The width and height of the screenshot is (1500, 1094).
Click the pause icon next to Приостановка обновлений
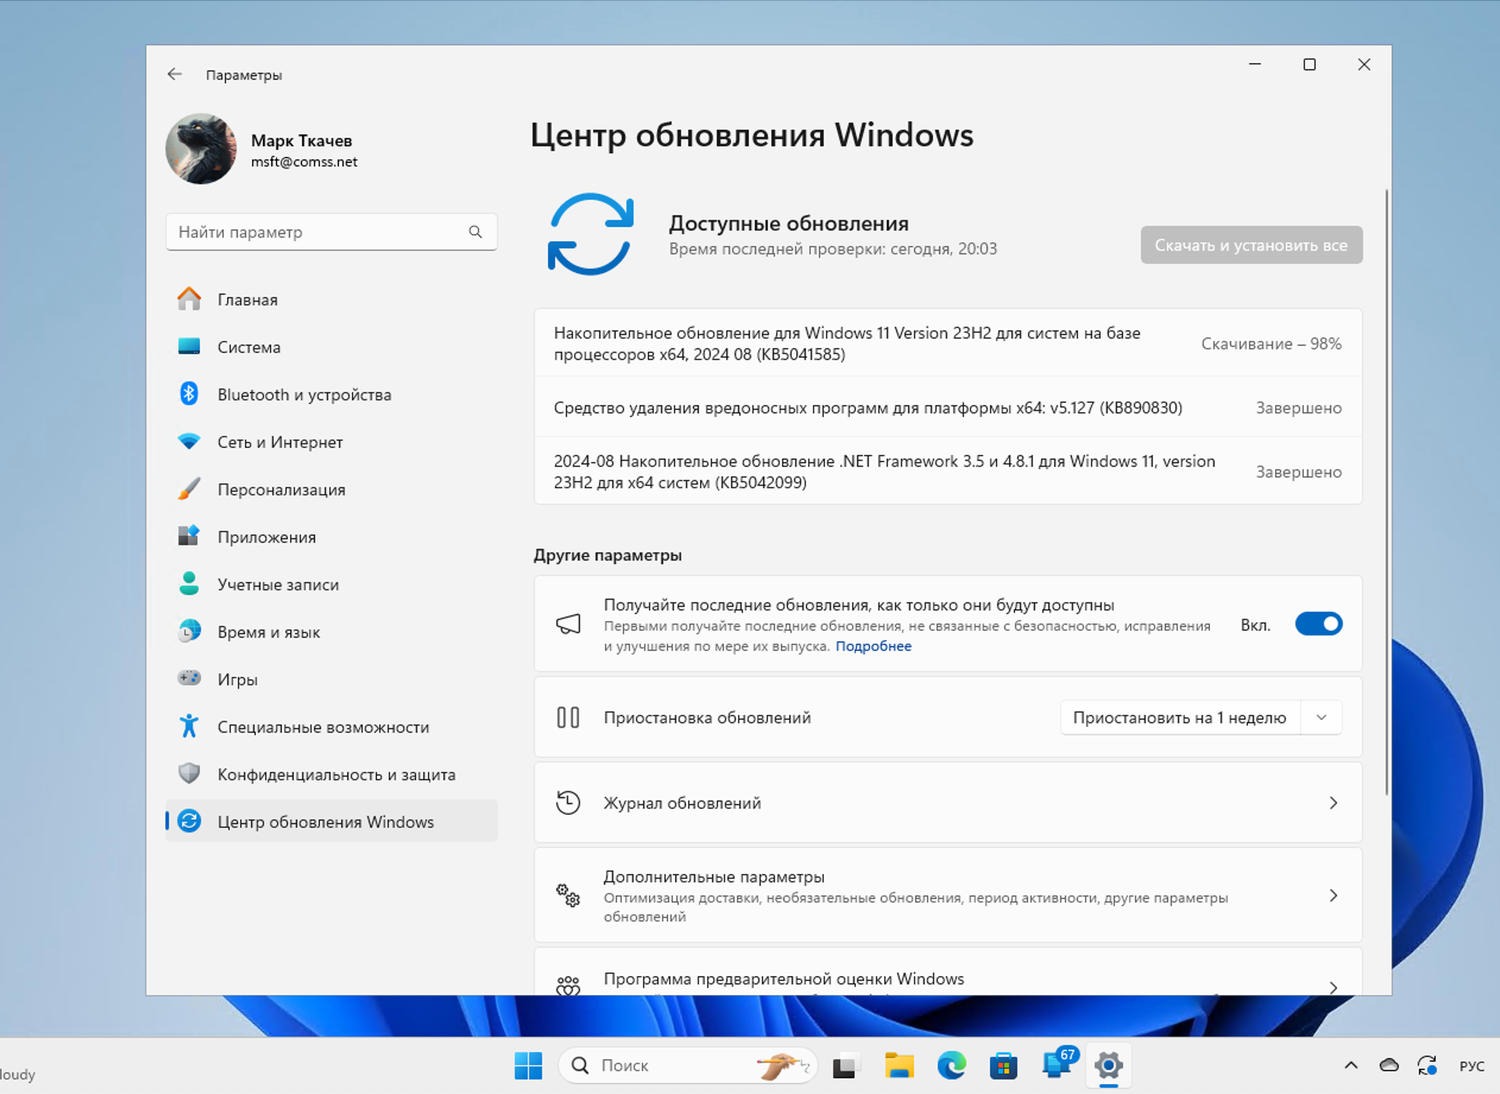tap(568, 717)
